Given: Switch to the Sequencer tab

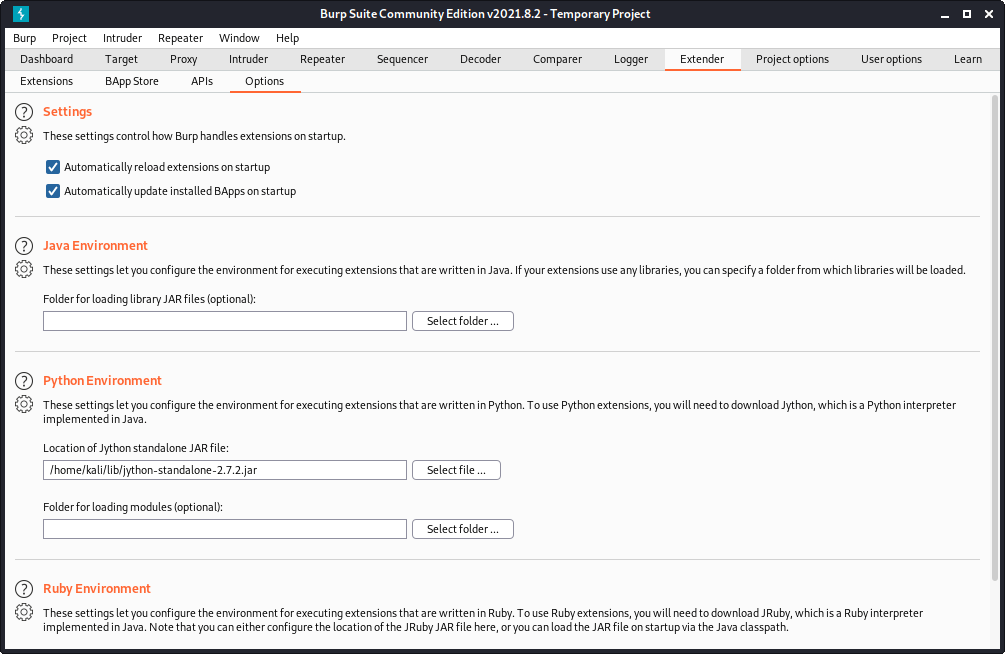Looking at the screenshot, I should tap(402, 59).
